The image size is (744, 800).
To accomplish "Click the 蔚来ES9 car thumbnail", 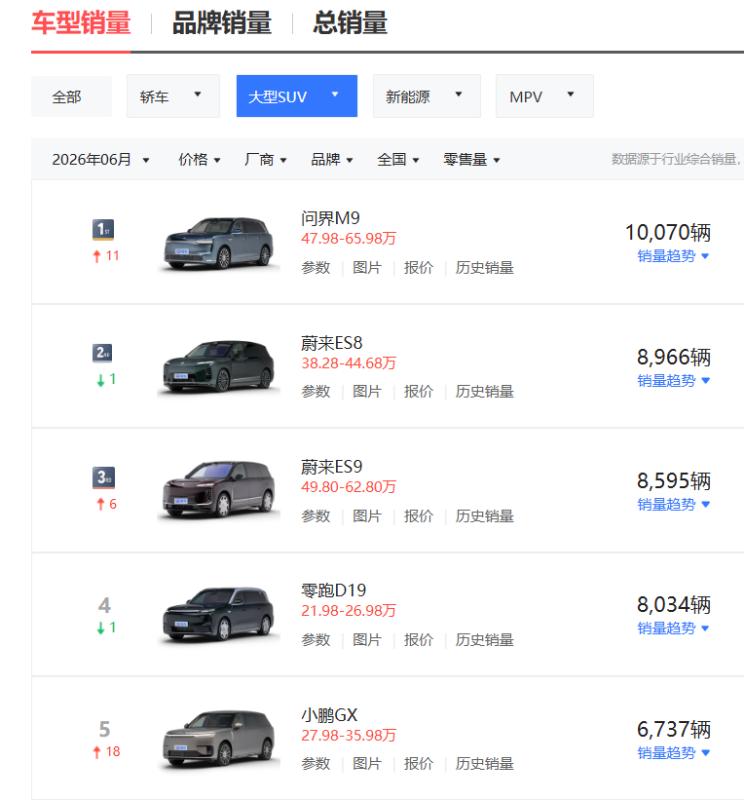I will (x=218, y=491).
